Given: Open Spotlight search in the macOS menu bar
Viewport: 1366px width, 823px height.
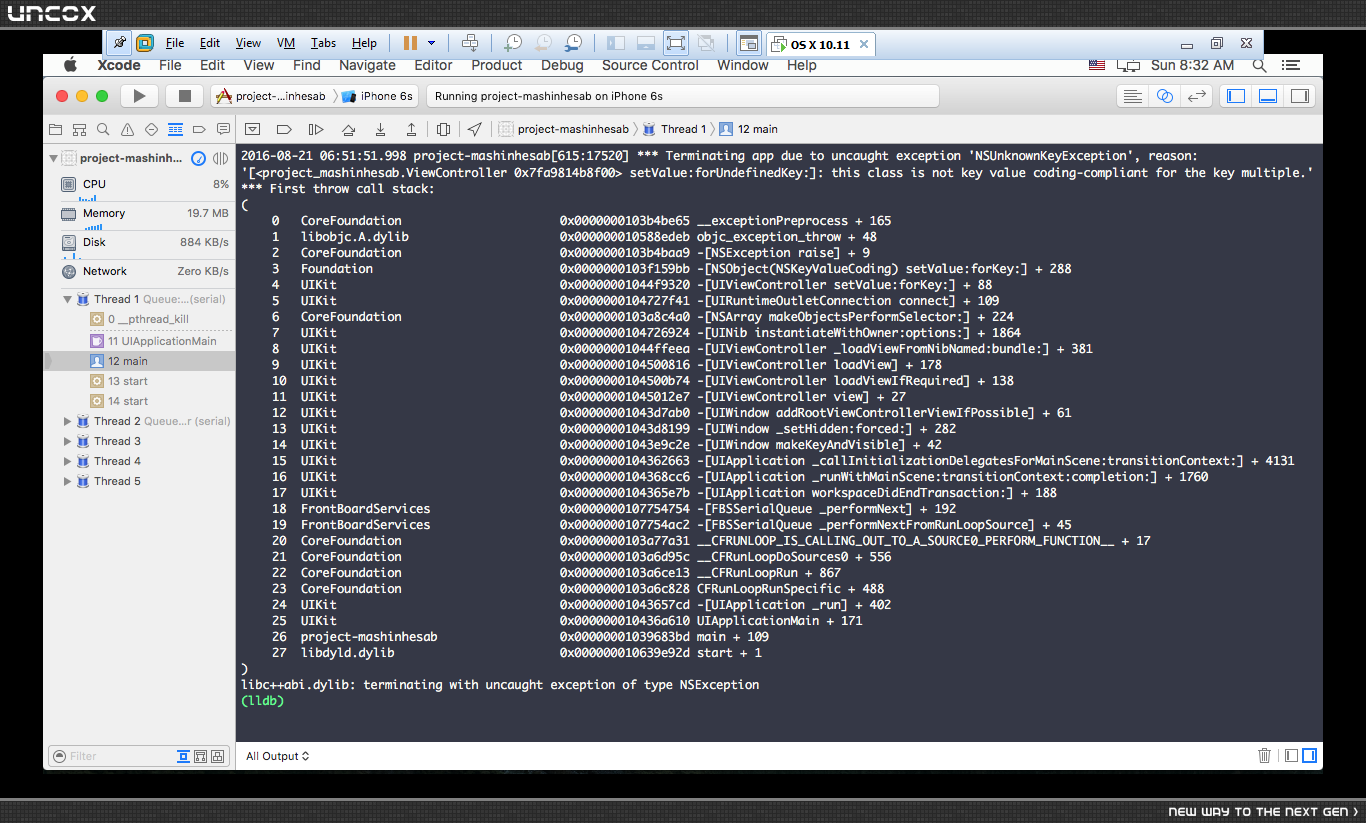Looking at the screenshot, I should (x=1260, y=65).
